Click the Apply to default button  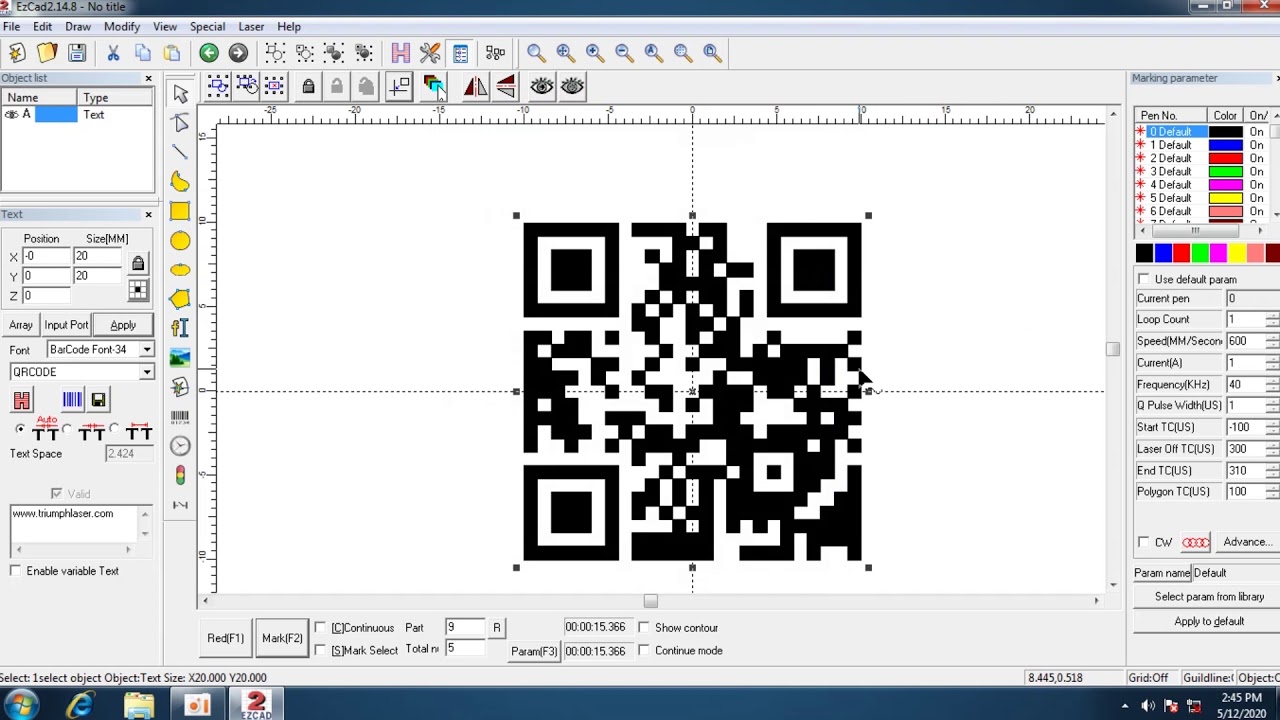pos(1209,621)
